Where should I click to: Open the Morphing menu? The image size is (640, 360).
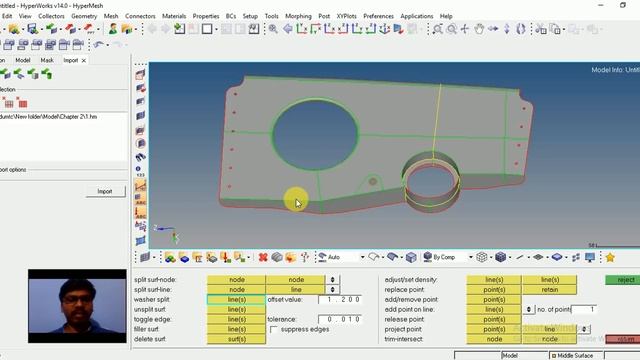[x=298, y=16]
